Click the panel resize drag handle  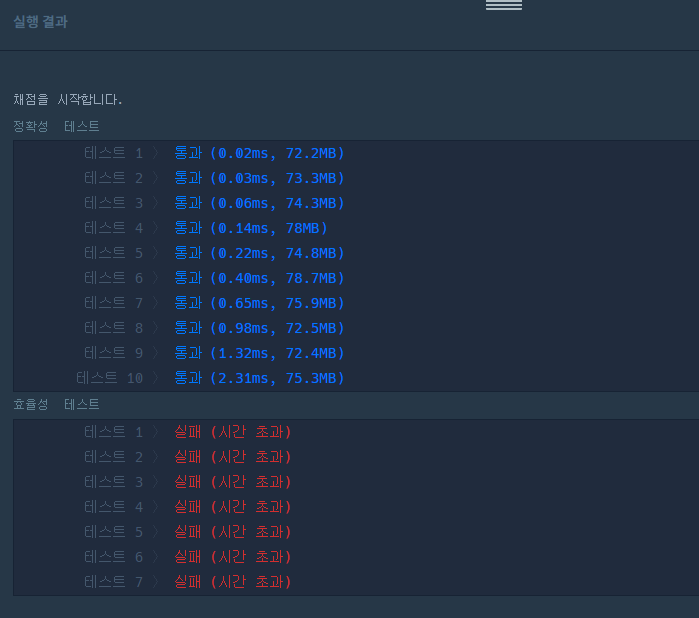[x=504, y=4]
